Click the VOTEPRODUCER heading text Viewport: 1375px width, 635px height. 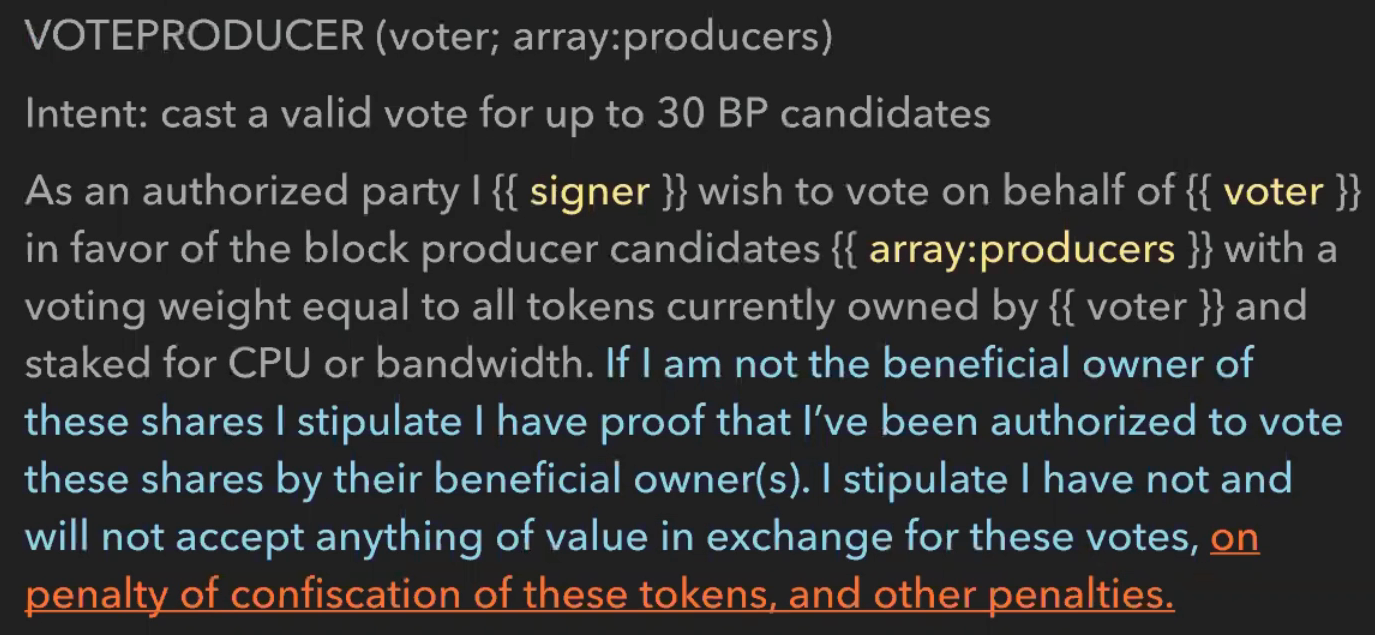(195, 37)
